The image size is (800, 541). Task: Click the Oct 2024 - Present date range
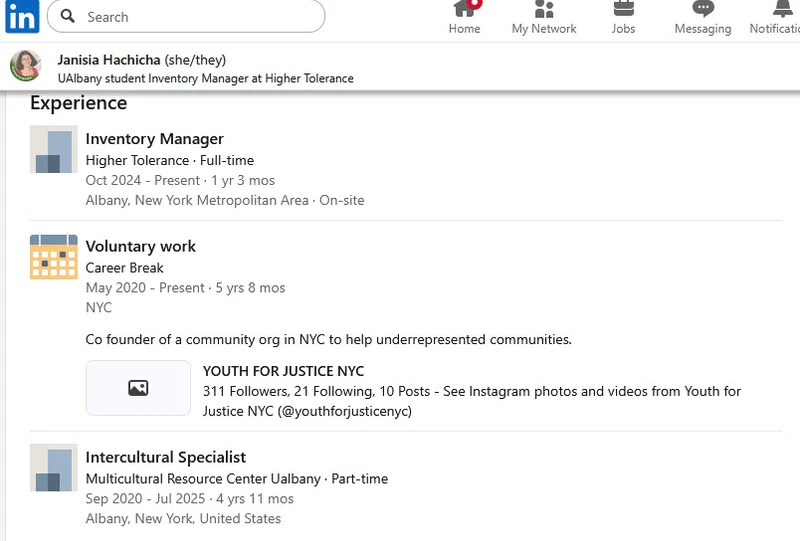coord(180,180)
